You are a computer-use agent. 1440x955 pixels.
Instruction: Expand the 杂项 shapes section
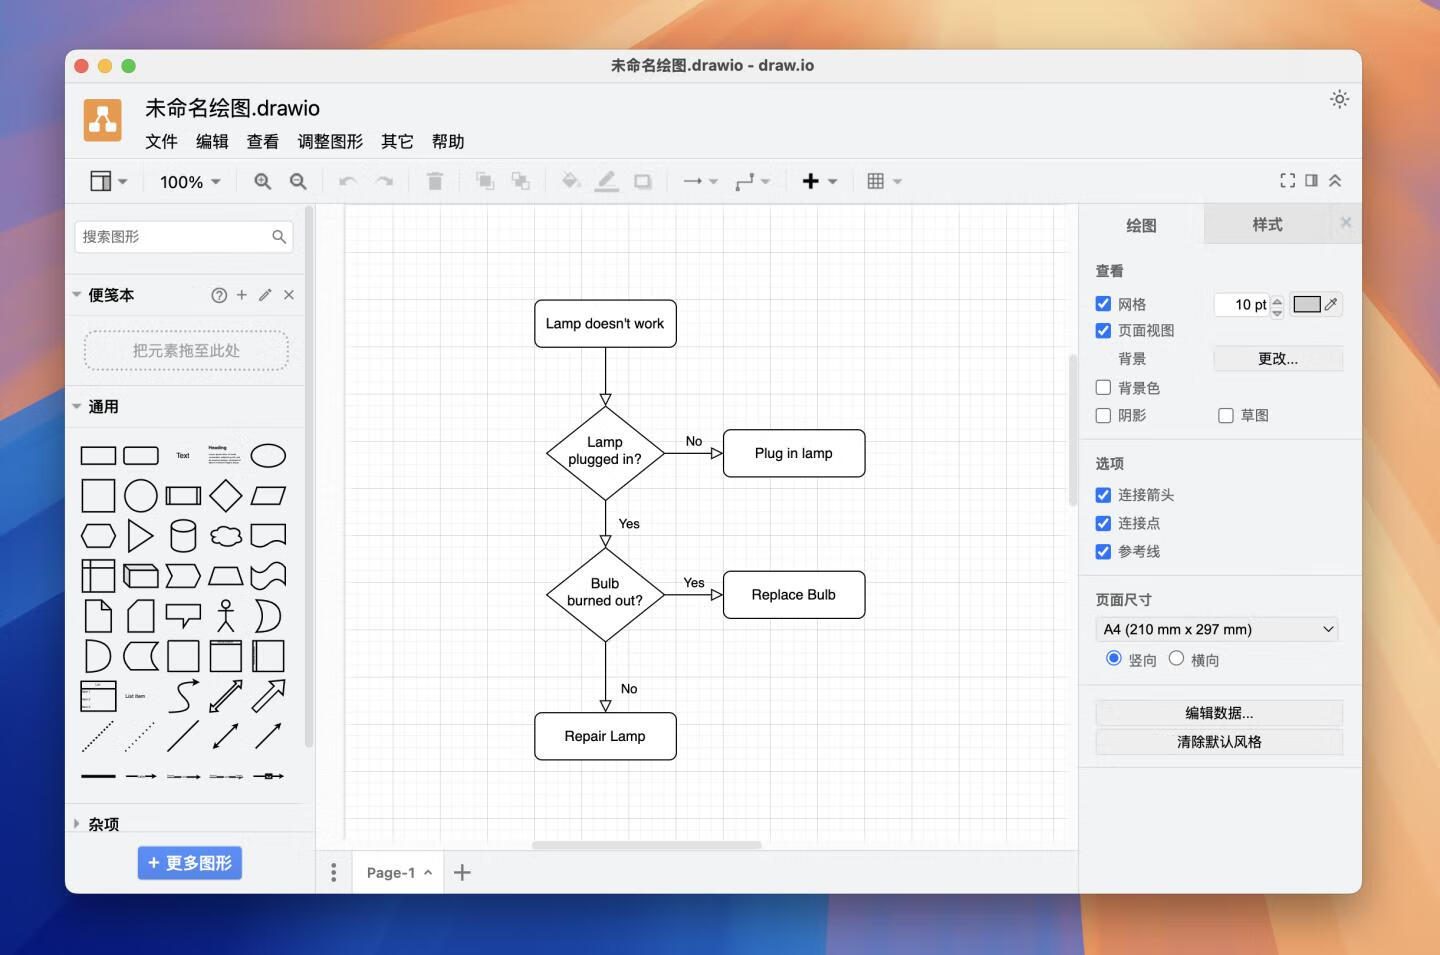(103, 824)
